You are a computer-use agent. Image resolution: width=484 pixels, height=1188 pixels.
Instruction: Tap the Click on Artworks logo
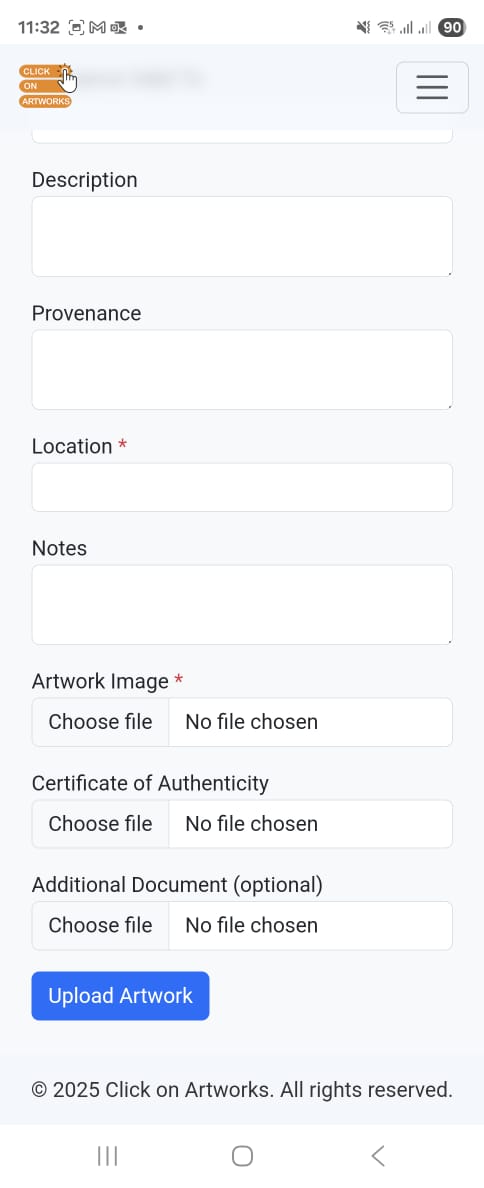click(47, 86)
